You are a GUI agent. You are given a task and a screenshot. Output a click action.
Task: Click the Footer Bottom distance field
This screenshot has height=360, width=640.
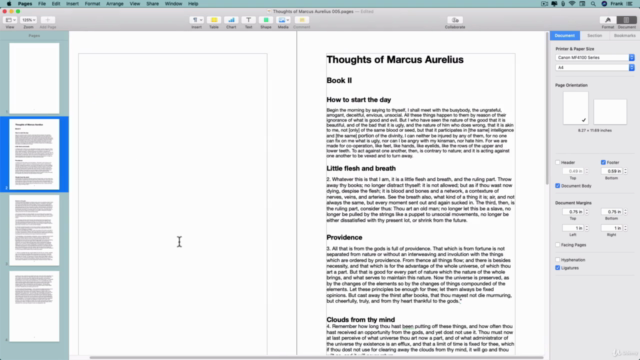pyautogui.click(x=611, y=171)
